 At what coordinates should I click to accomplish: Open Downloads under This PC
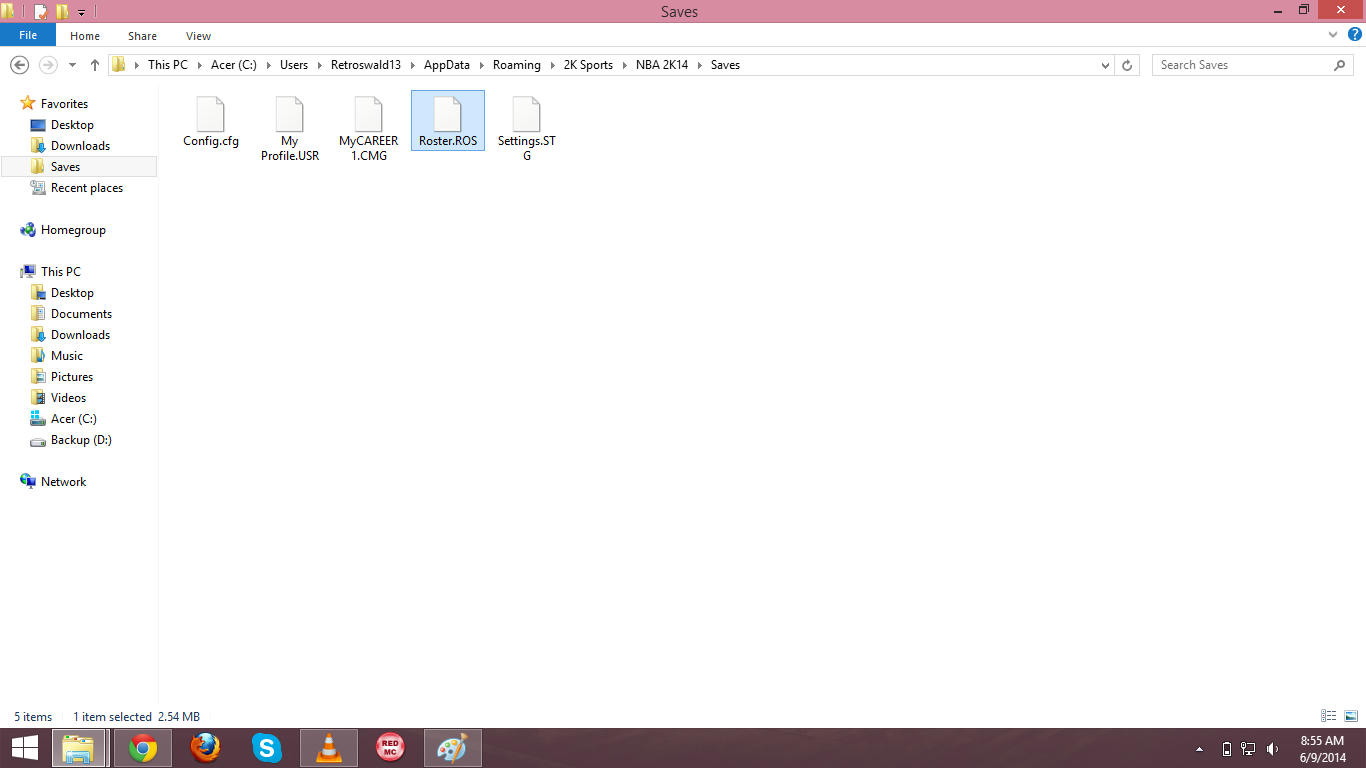[x=80, y=335]
